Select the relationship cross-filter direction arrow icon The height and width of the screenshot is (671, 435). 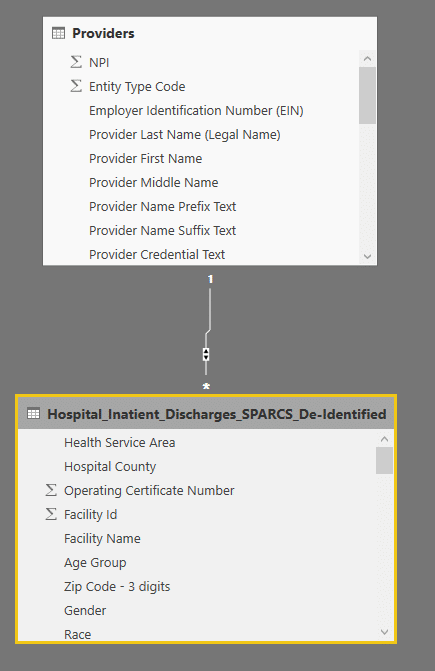pos(206,354)
